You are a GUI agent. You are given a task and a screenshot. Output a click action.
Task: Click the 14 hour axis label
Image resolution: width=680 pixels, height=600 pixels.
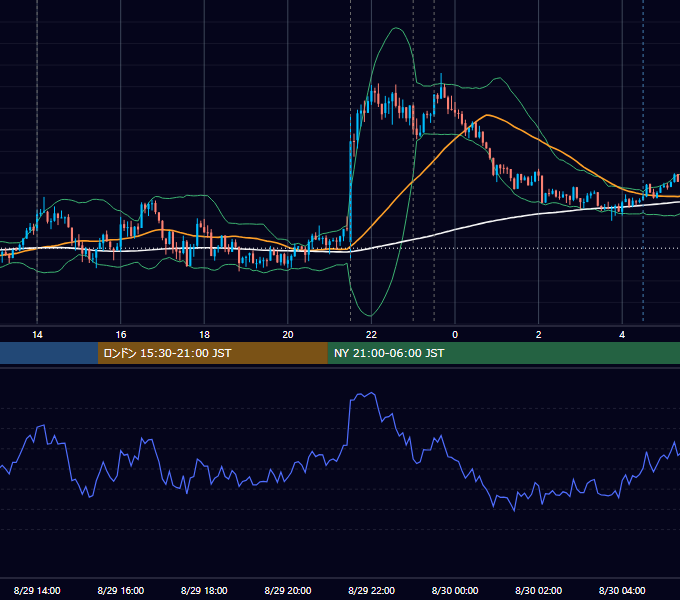coord(37,335)
